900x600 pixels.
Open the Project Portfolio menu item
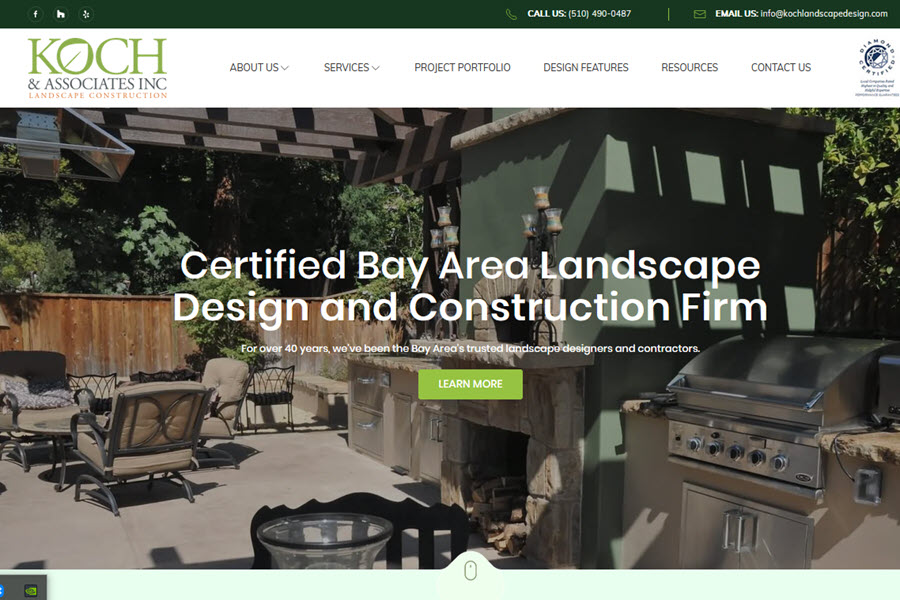point(462,68)
